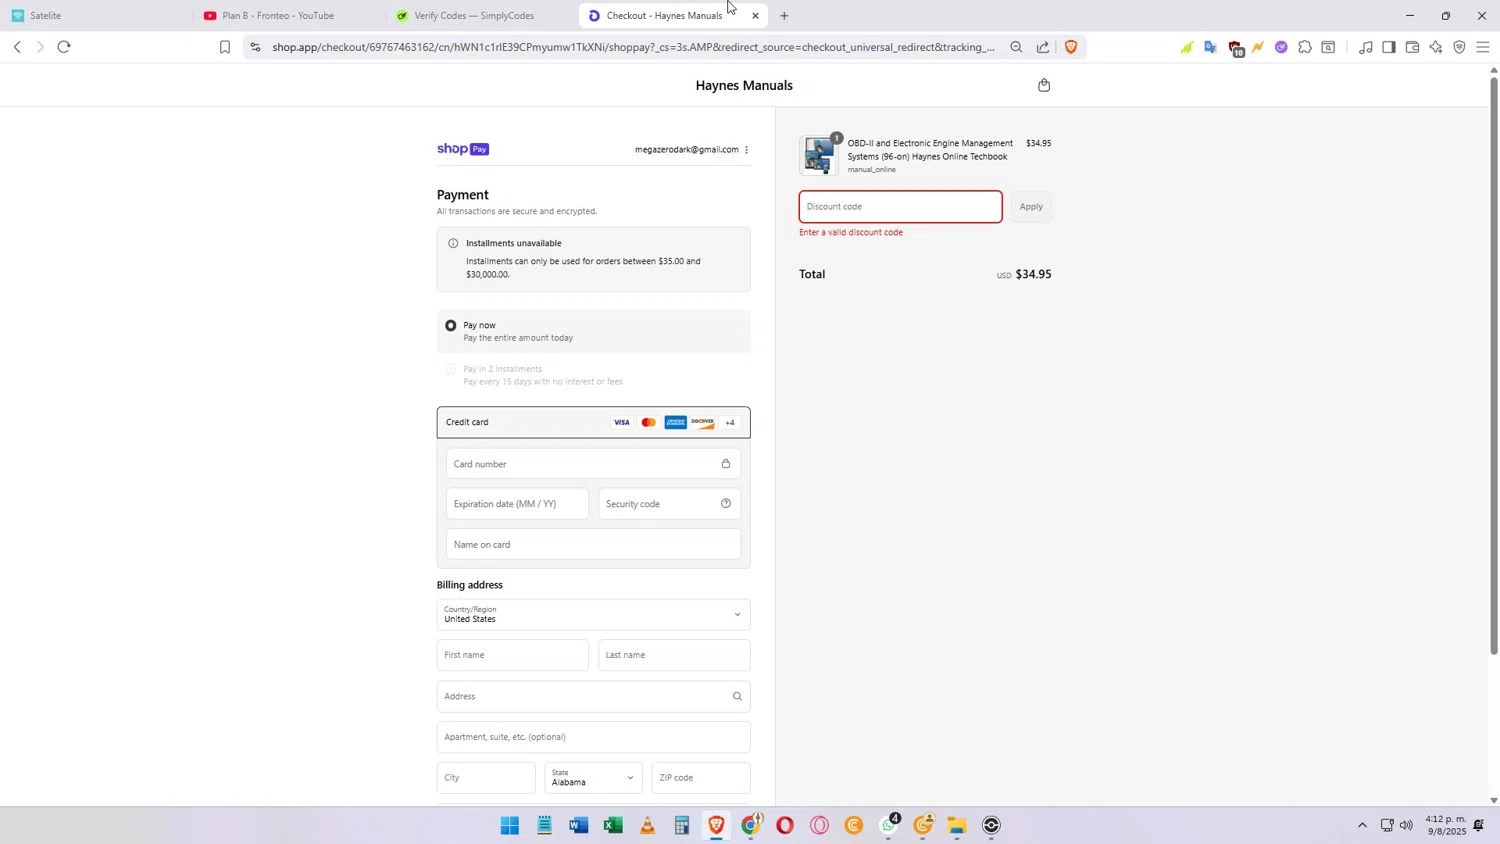Select the Credit card payment option header

593,423
